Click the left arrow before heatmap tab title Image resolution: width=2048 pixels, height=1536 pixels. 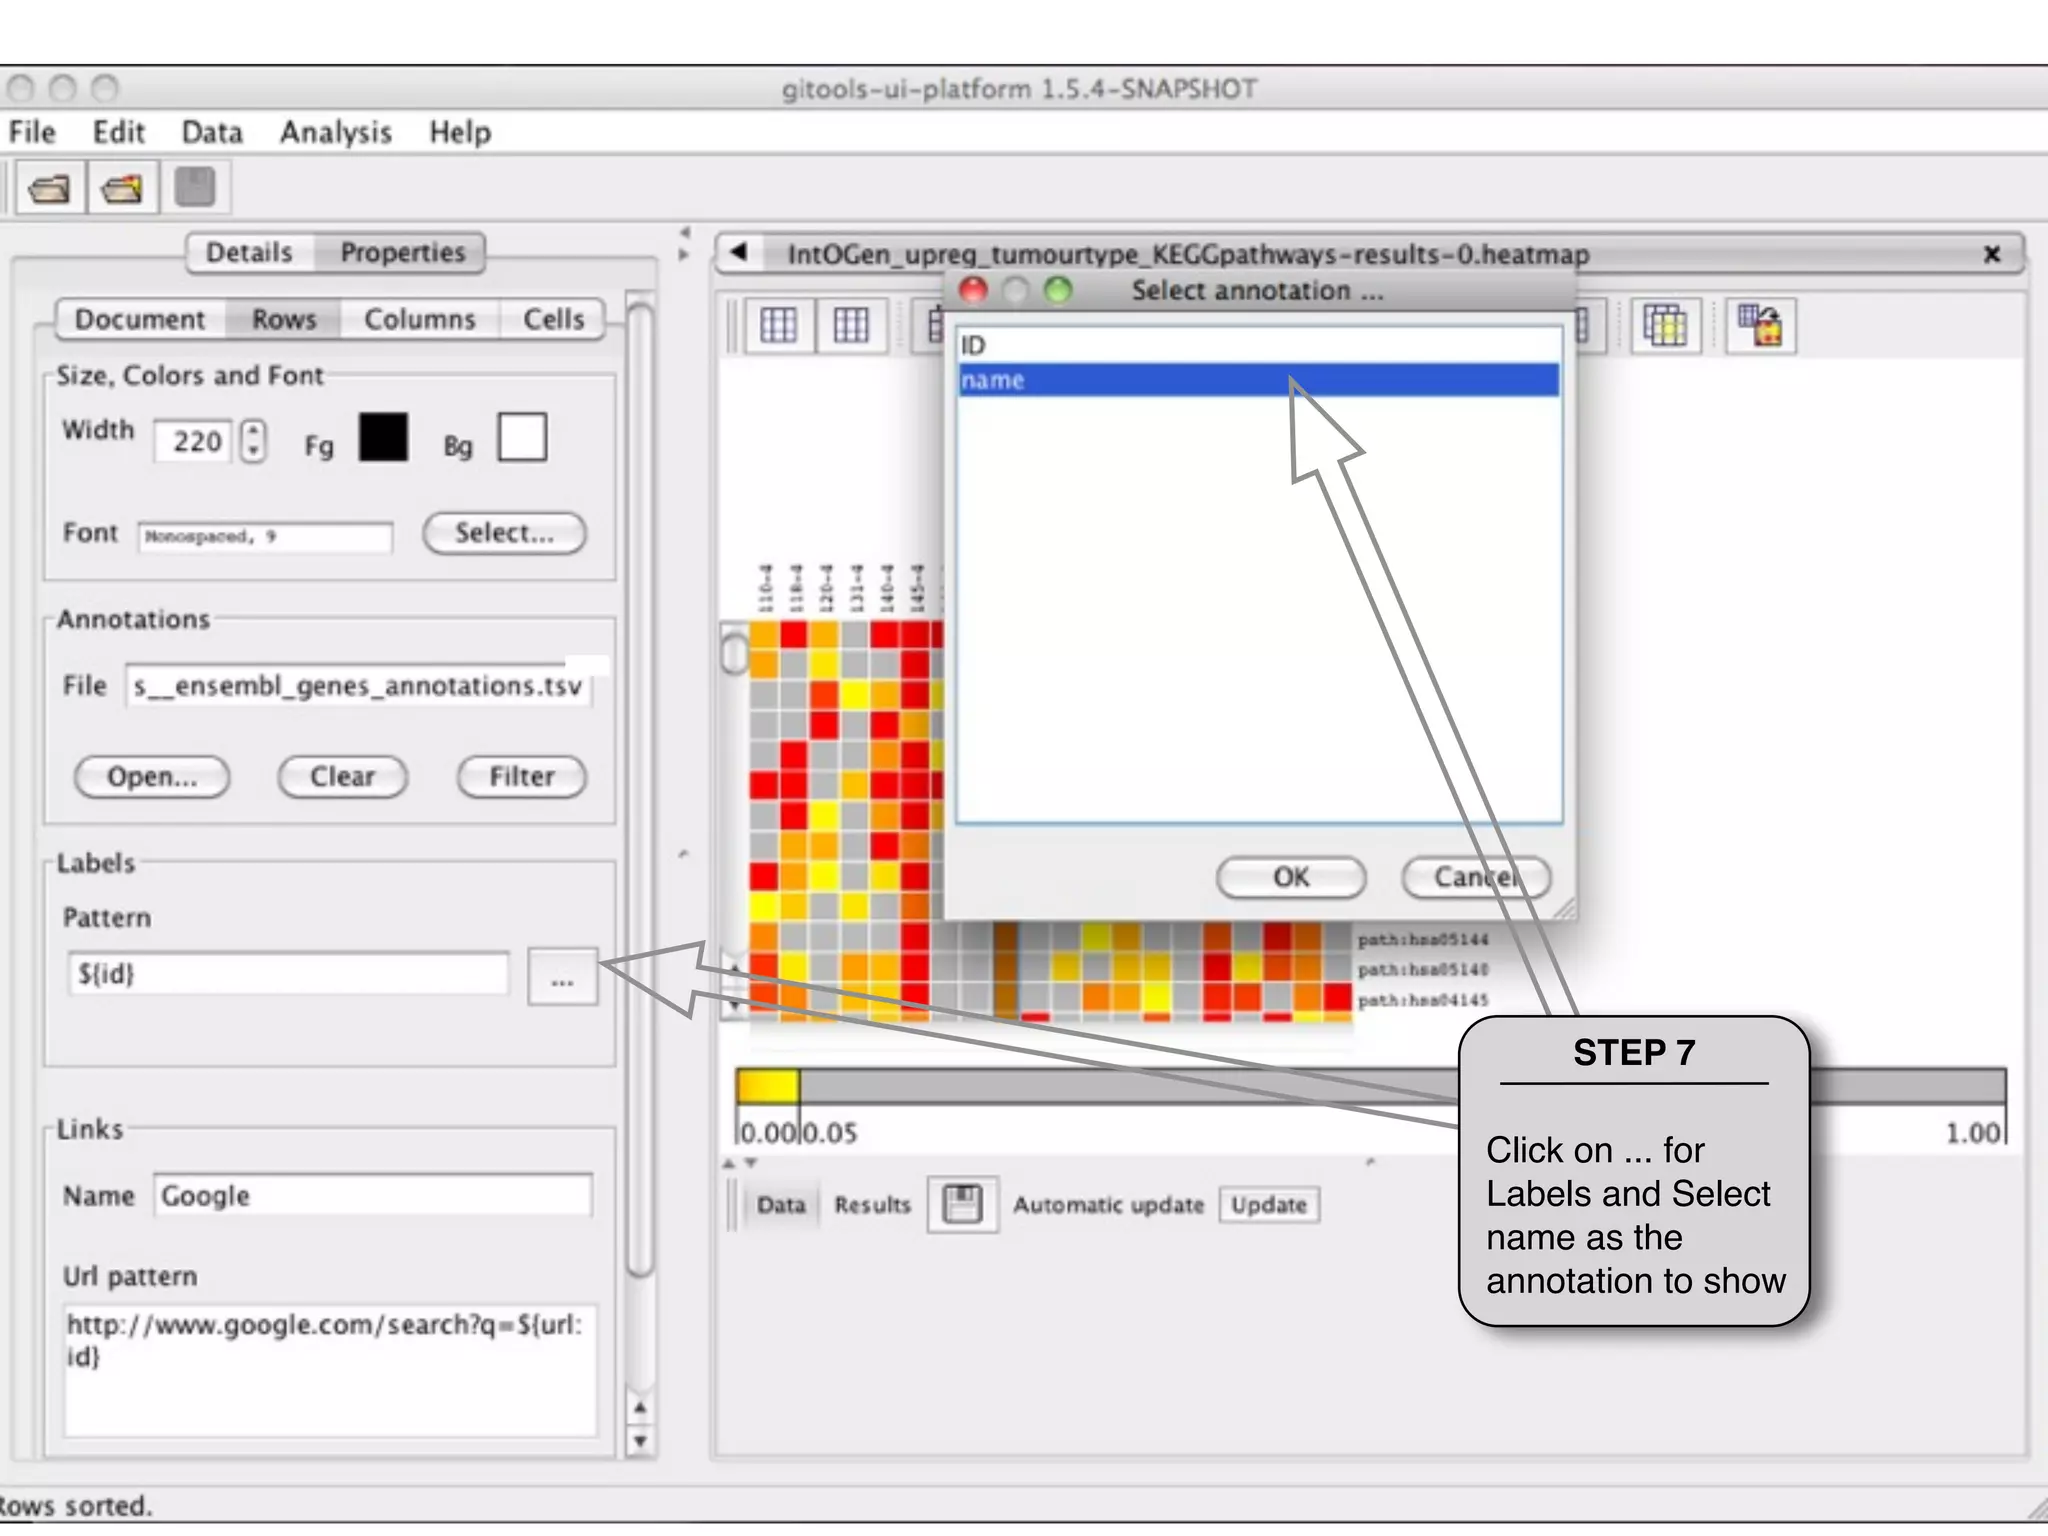click(x=739, y=252)
